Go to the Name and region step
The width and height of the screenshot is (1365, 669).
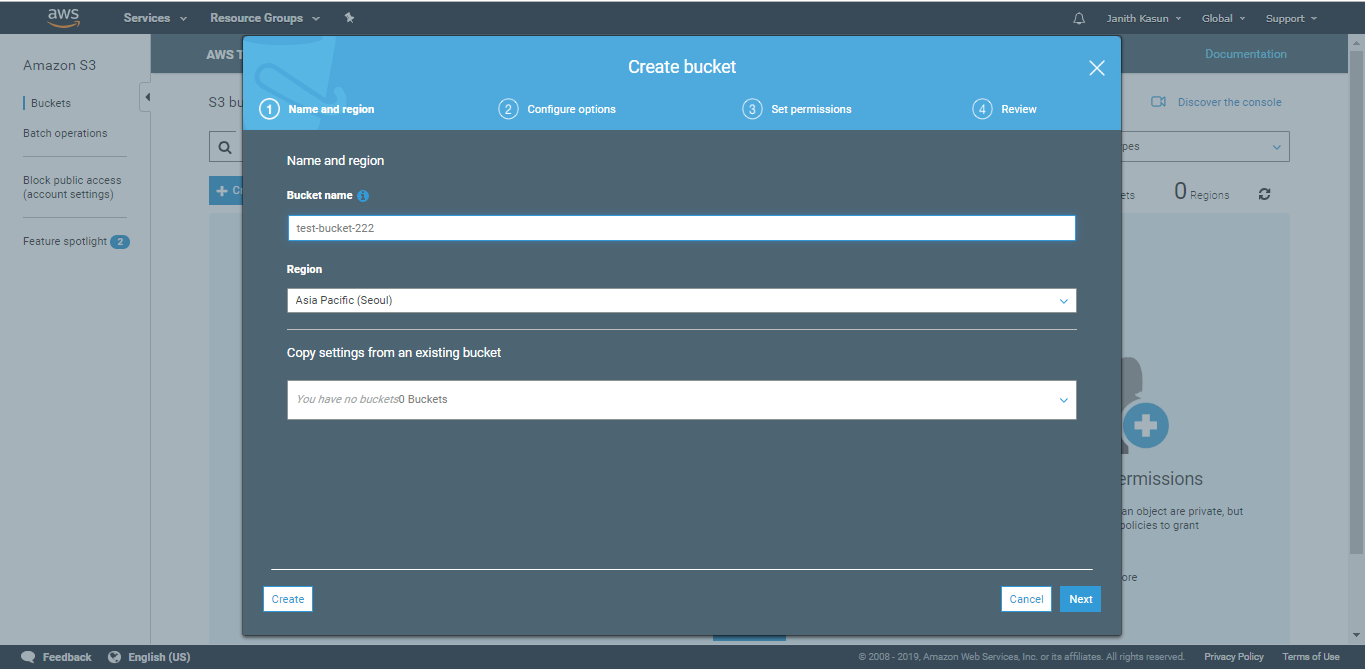point(331,109)
